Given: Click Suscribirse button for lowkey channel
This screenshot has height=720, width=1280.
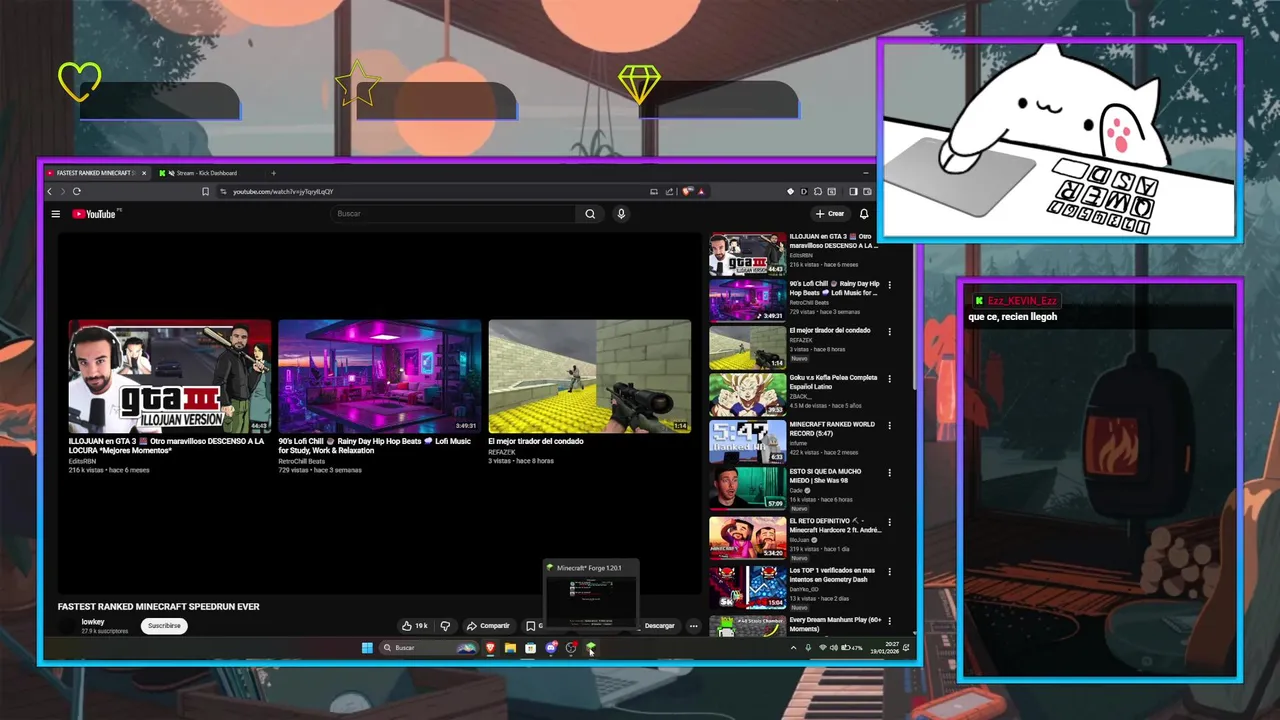Looking at the screenshot, I should [164, 626].
